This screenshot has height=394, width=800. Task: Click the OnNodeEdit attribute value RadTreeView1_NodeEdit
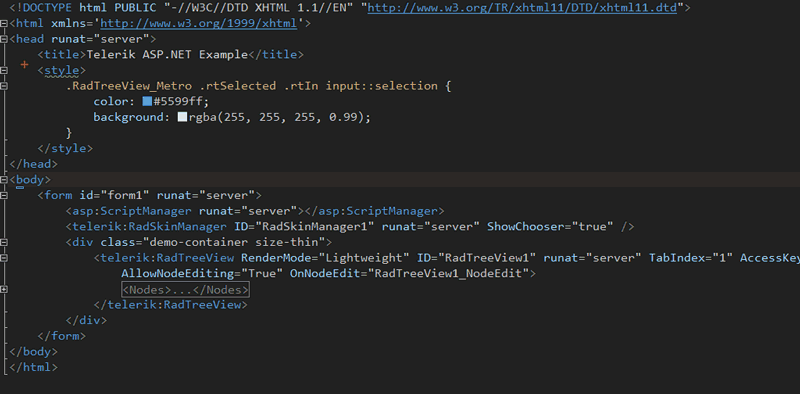448,274
